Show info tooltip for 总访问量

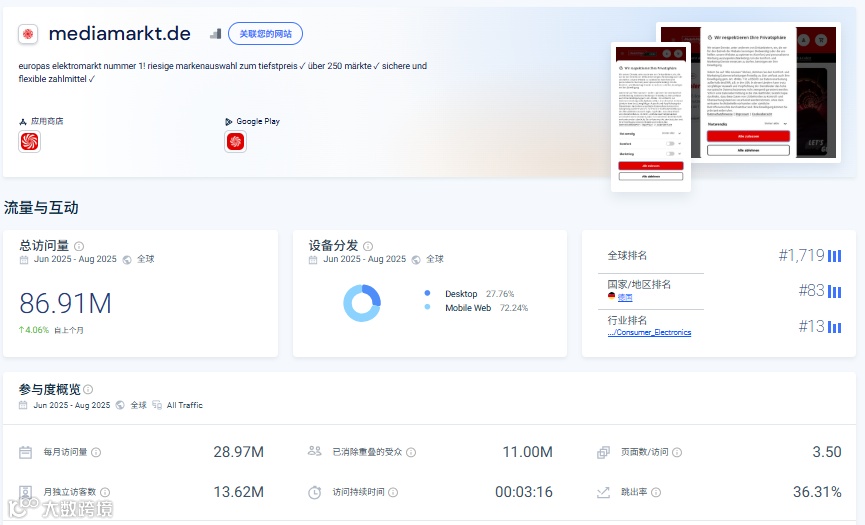tap(79, 246)
